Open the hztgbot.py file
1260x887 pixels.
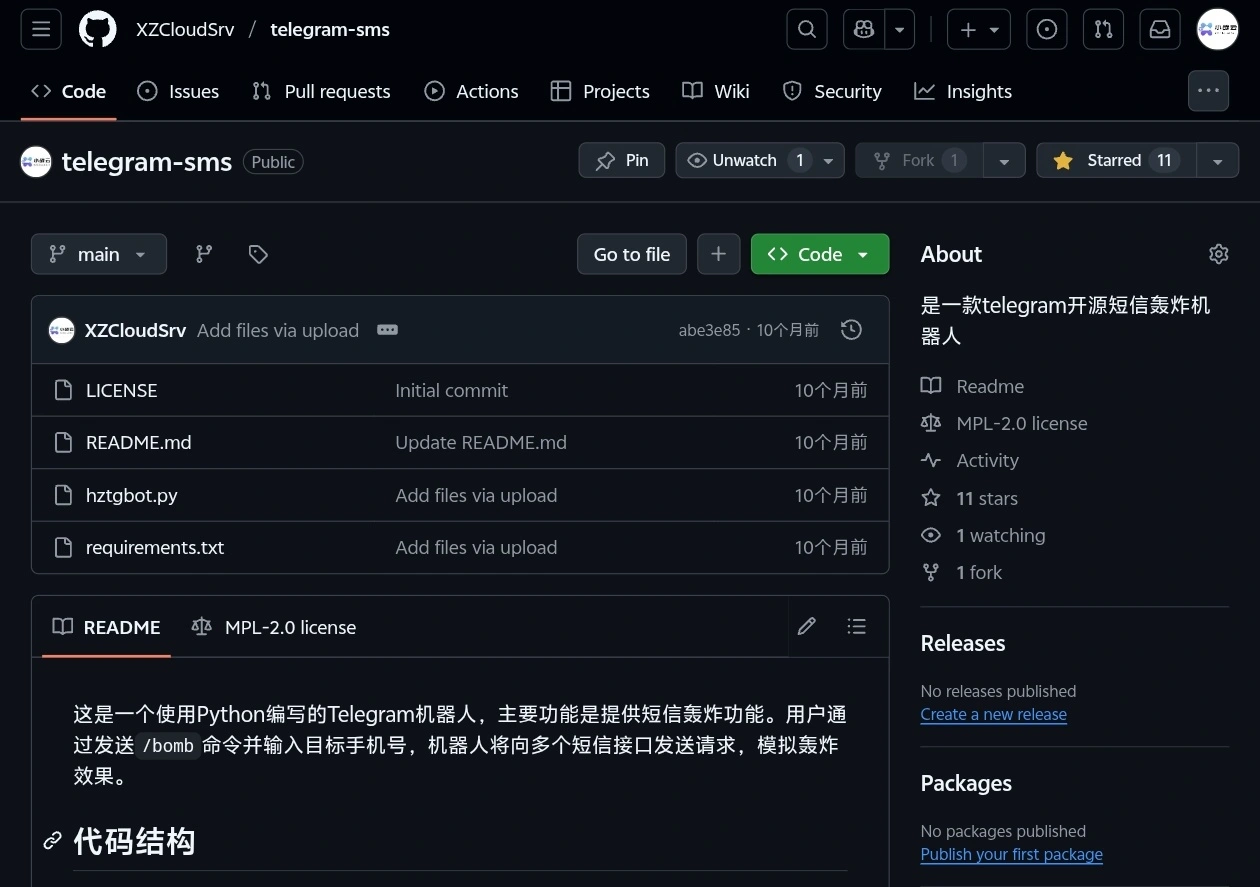131,495
